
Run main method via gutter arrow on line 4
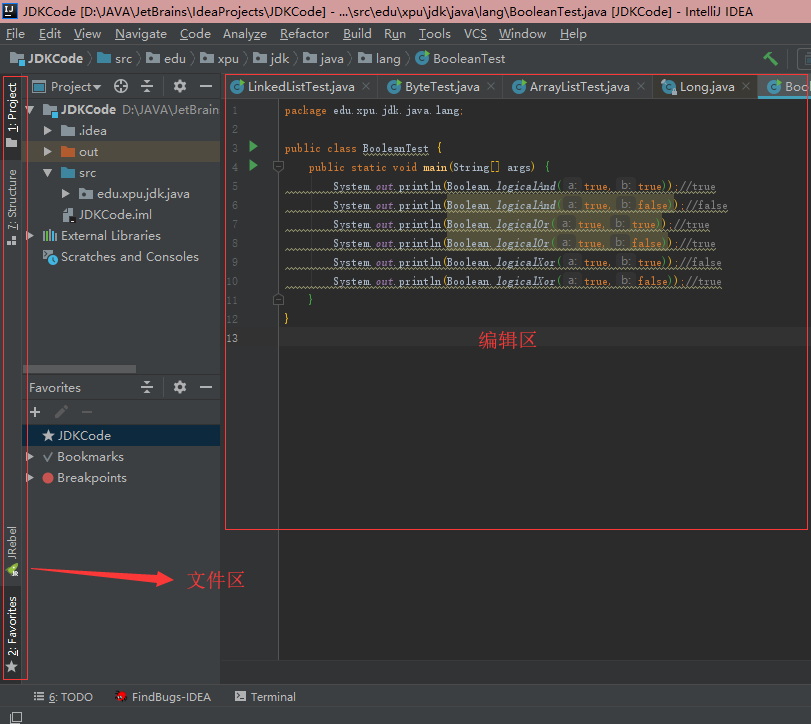point(253,165)
